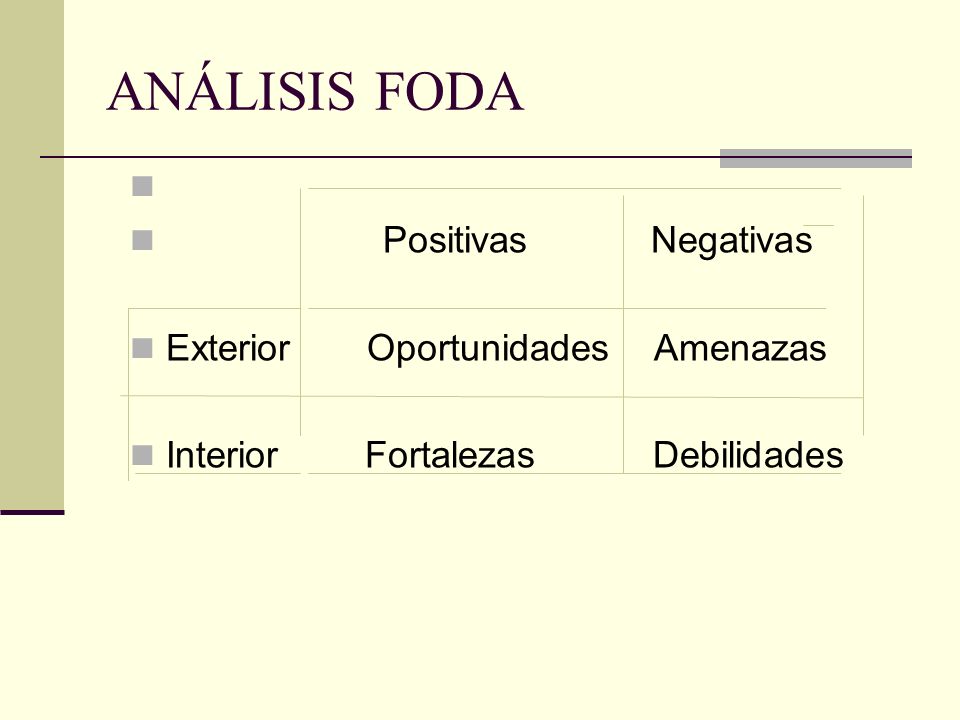Viewport: 960px width, 720px height.
Task: Select the Positivas column header
Action: tap(454, 239)
